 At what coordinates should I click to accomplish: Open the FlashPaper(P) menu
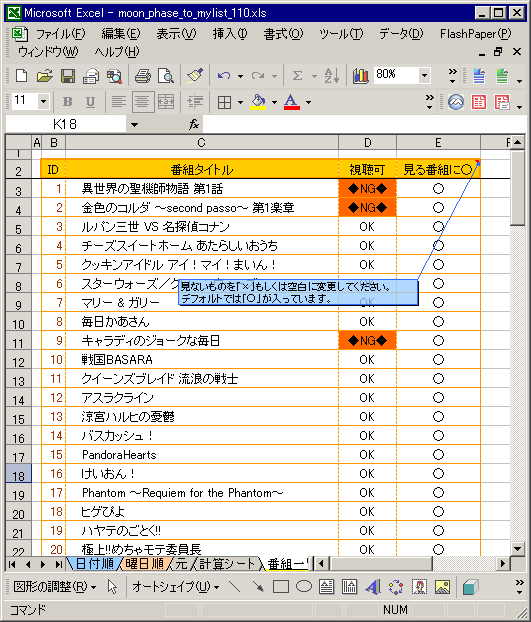click(475, 34)
